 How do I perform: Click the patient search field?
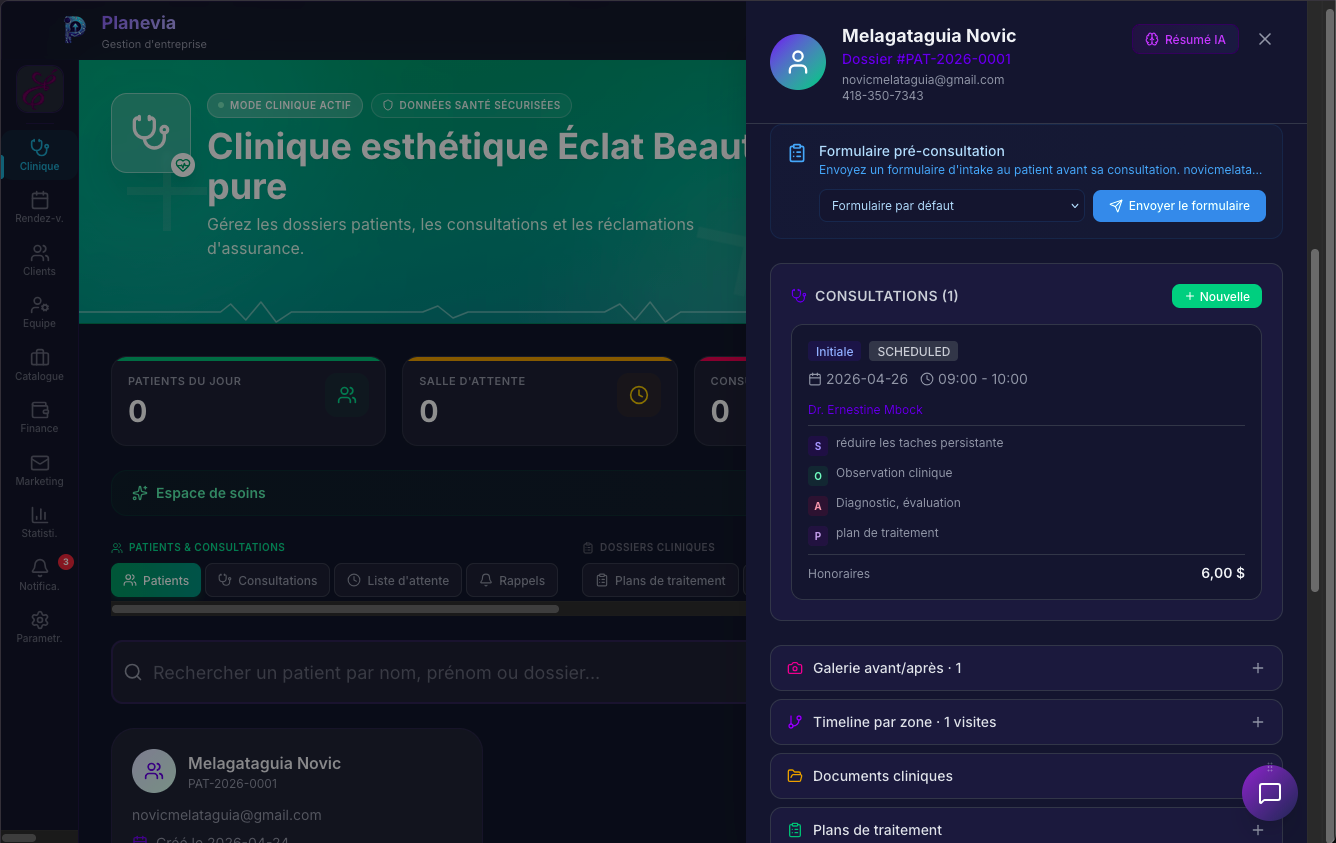click(x=428, y=672)
